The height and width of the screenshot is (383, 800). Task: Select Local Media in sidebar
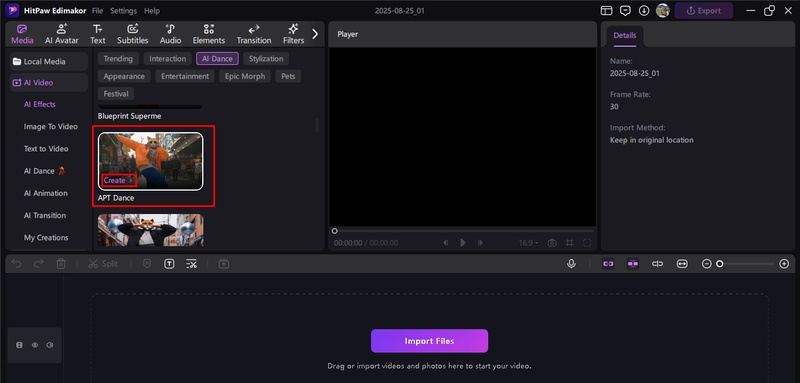pos(49,62)
